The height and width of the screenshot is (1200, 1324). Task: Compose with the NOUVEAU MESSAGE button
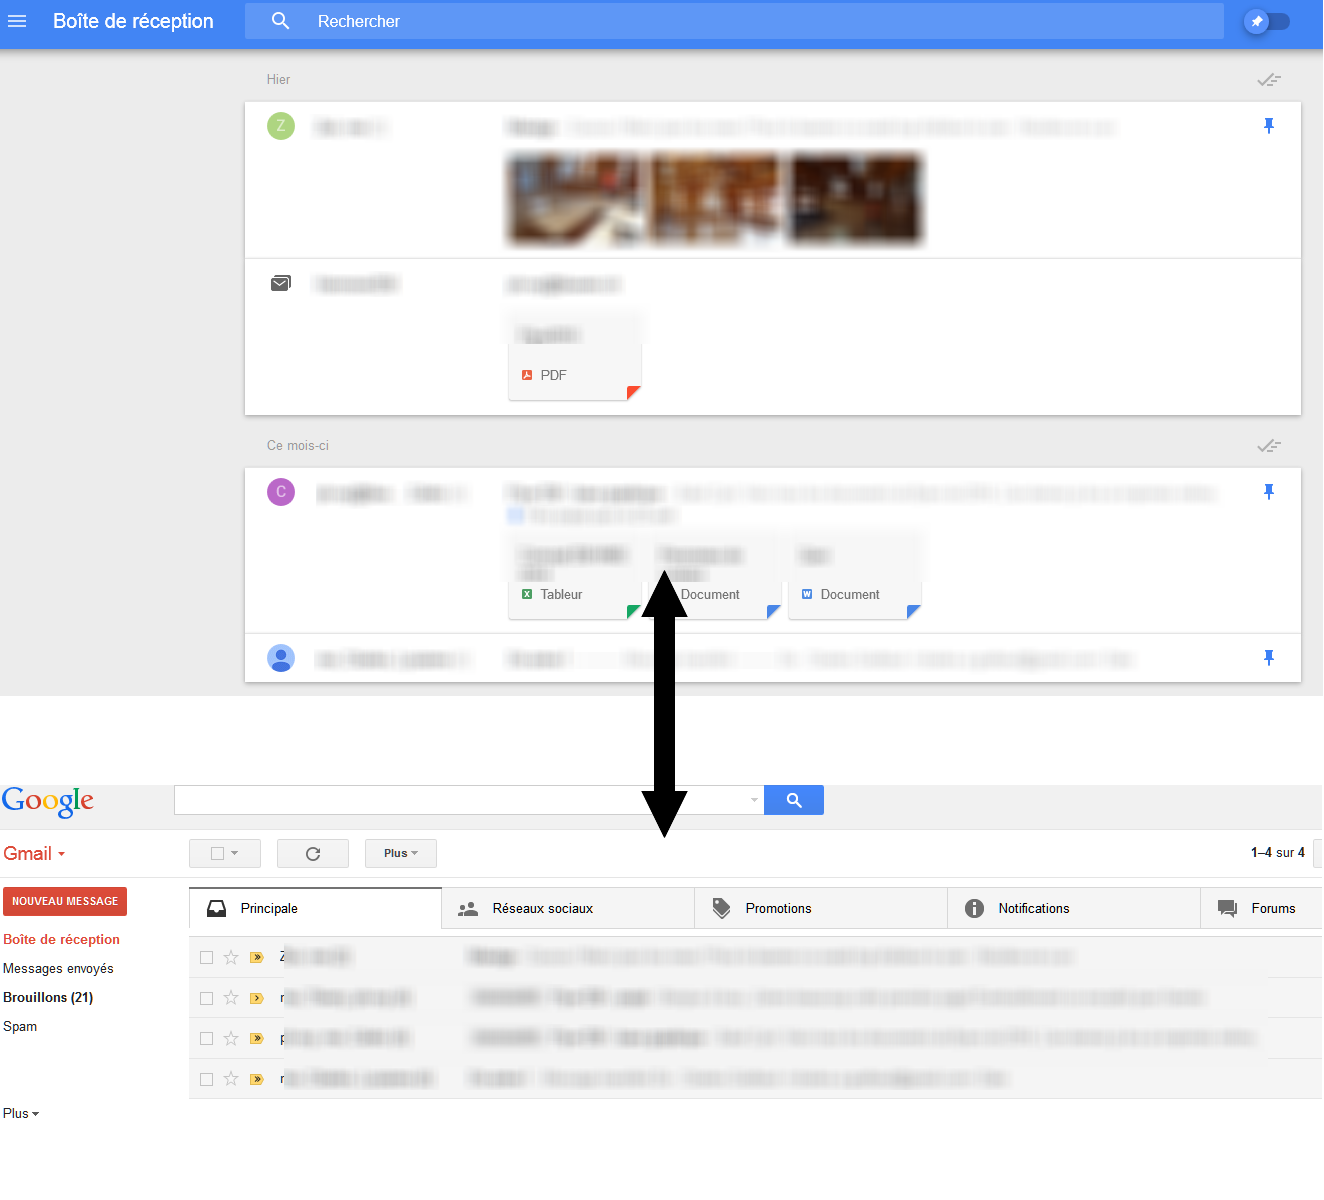tap(65, 901)
